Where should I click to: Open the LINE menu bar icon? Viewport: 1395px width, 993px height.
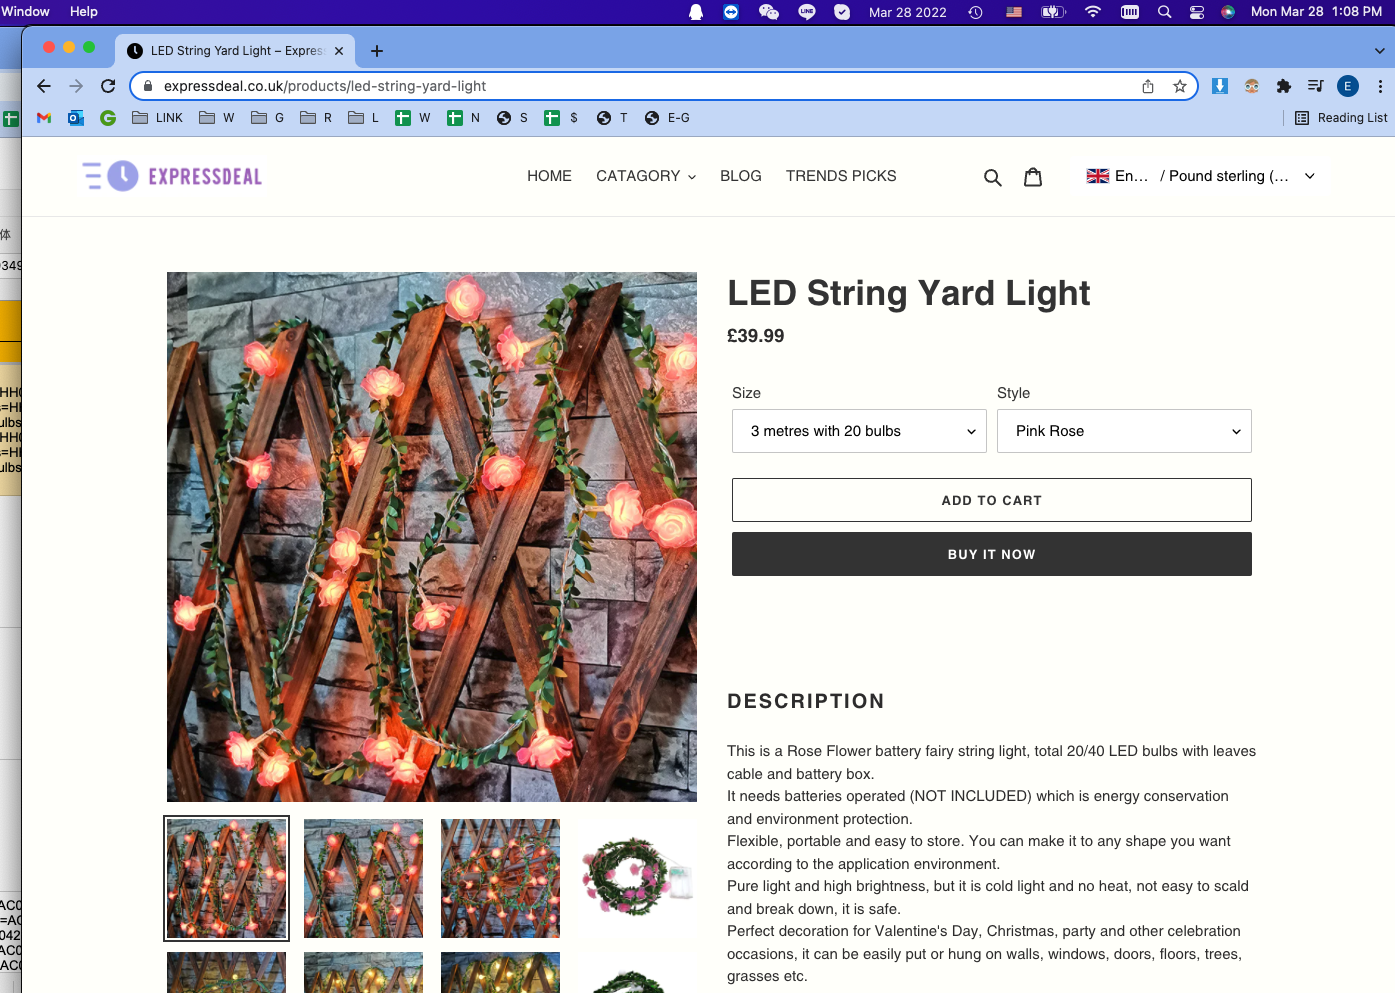(807, 12)
